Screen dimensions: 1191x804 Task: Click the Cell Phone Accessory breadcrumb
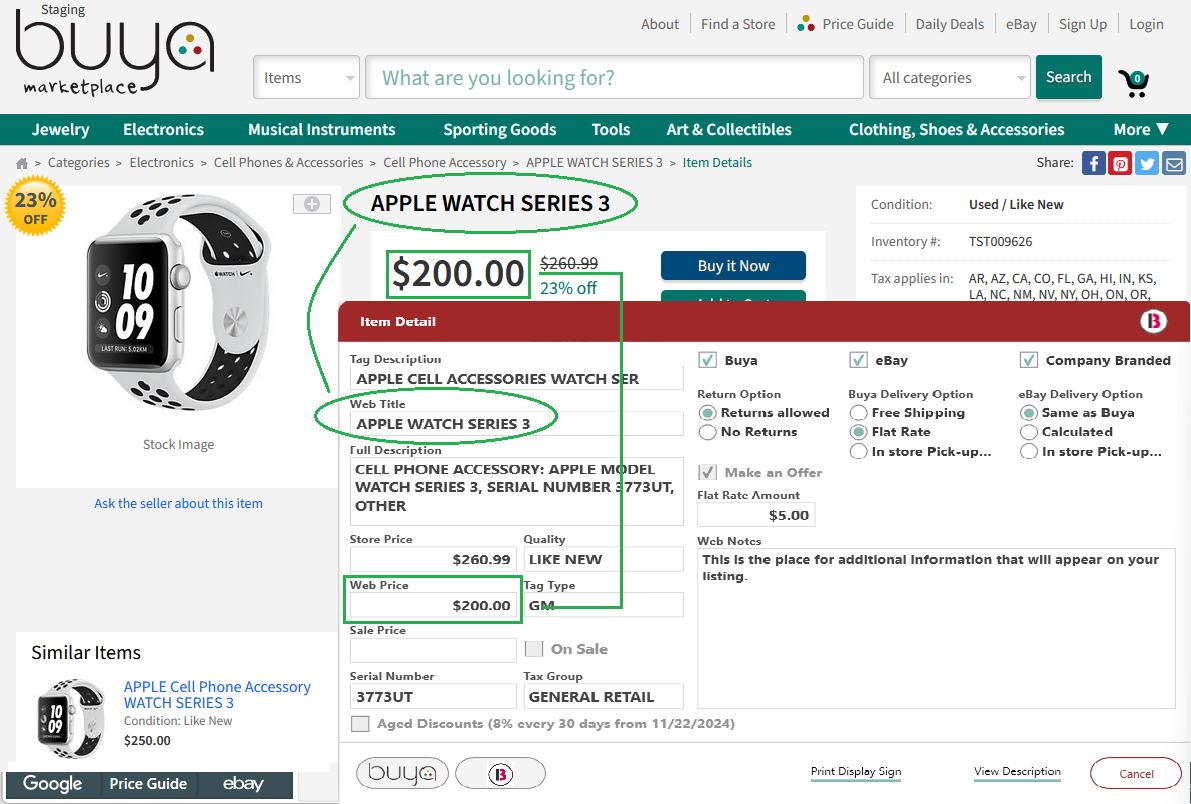pos(444,163)
